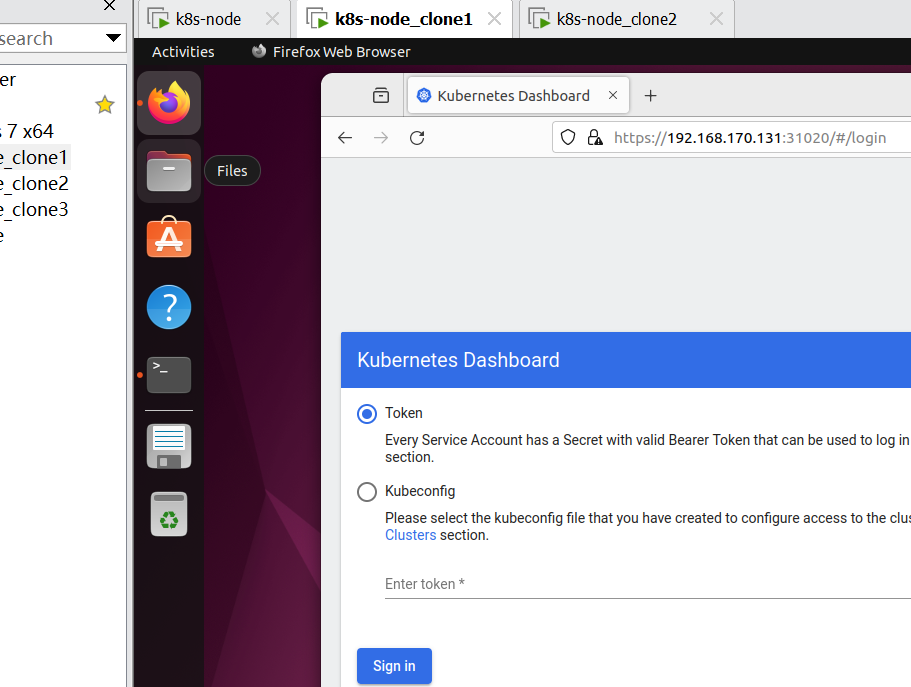This screenshot has height=687, width=911.
Task: Switch to the k8s-node_clone1 VM tab
Action: point(403,19)
